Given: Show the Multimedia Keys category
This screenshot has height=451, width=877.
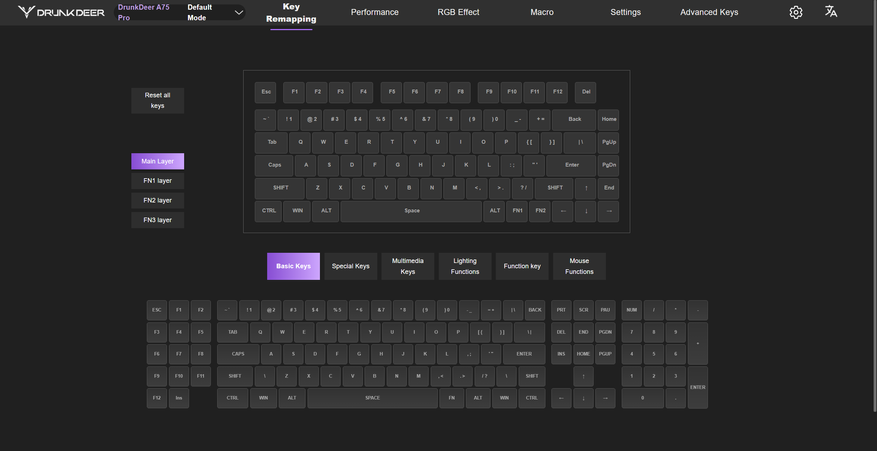Looking at the screenshot, I should 408,266.
